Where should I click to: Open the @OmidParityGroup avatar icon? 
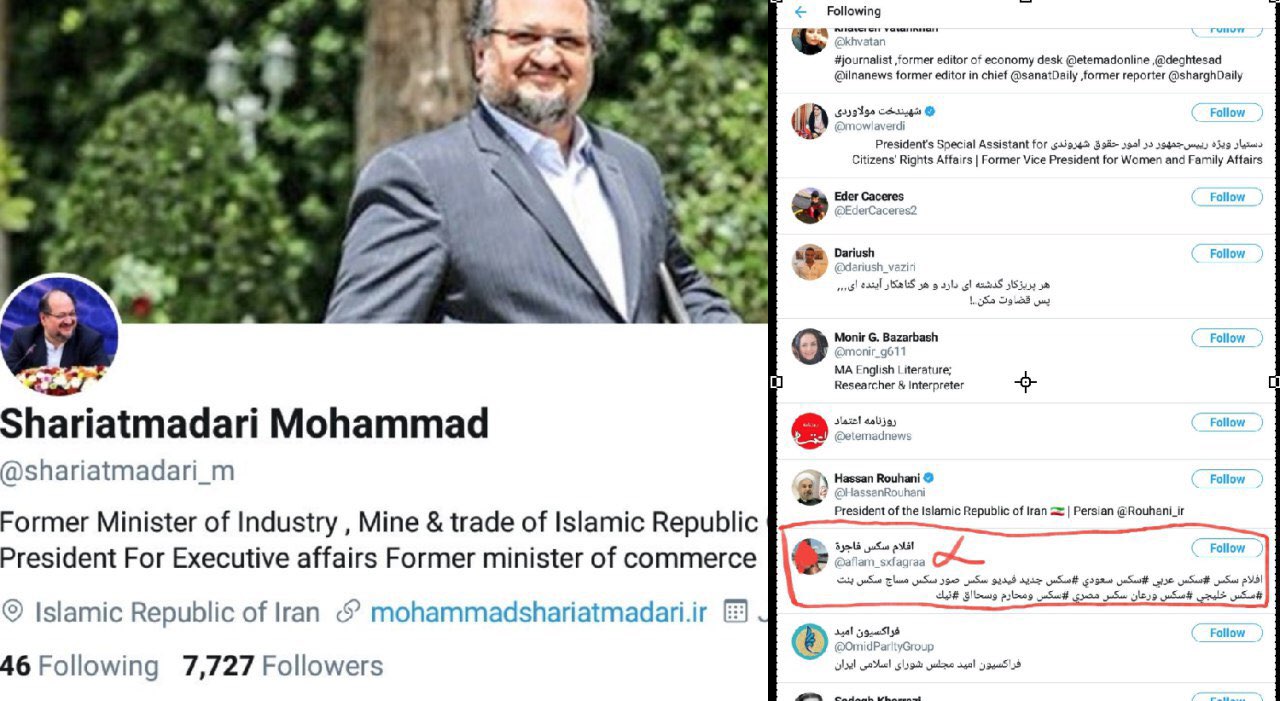point(809,641)
